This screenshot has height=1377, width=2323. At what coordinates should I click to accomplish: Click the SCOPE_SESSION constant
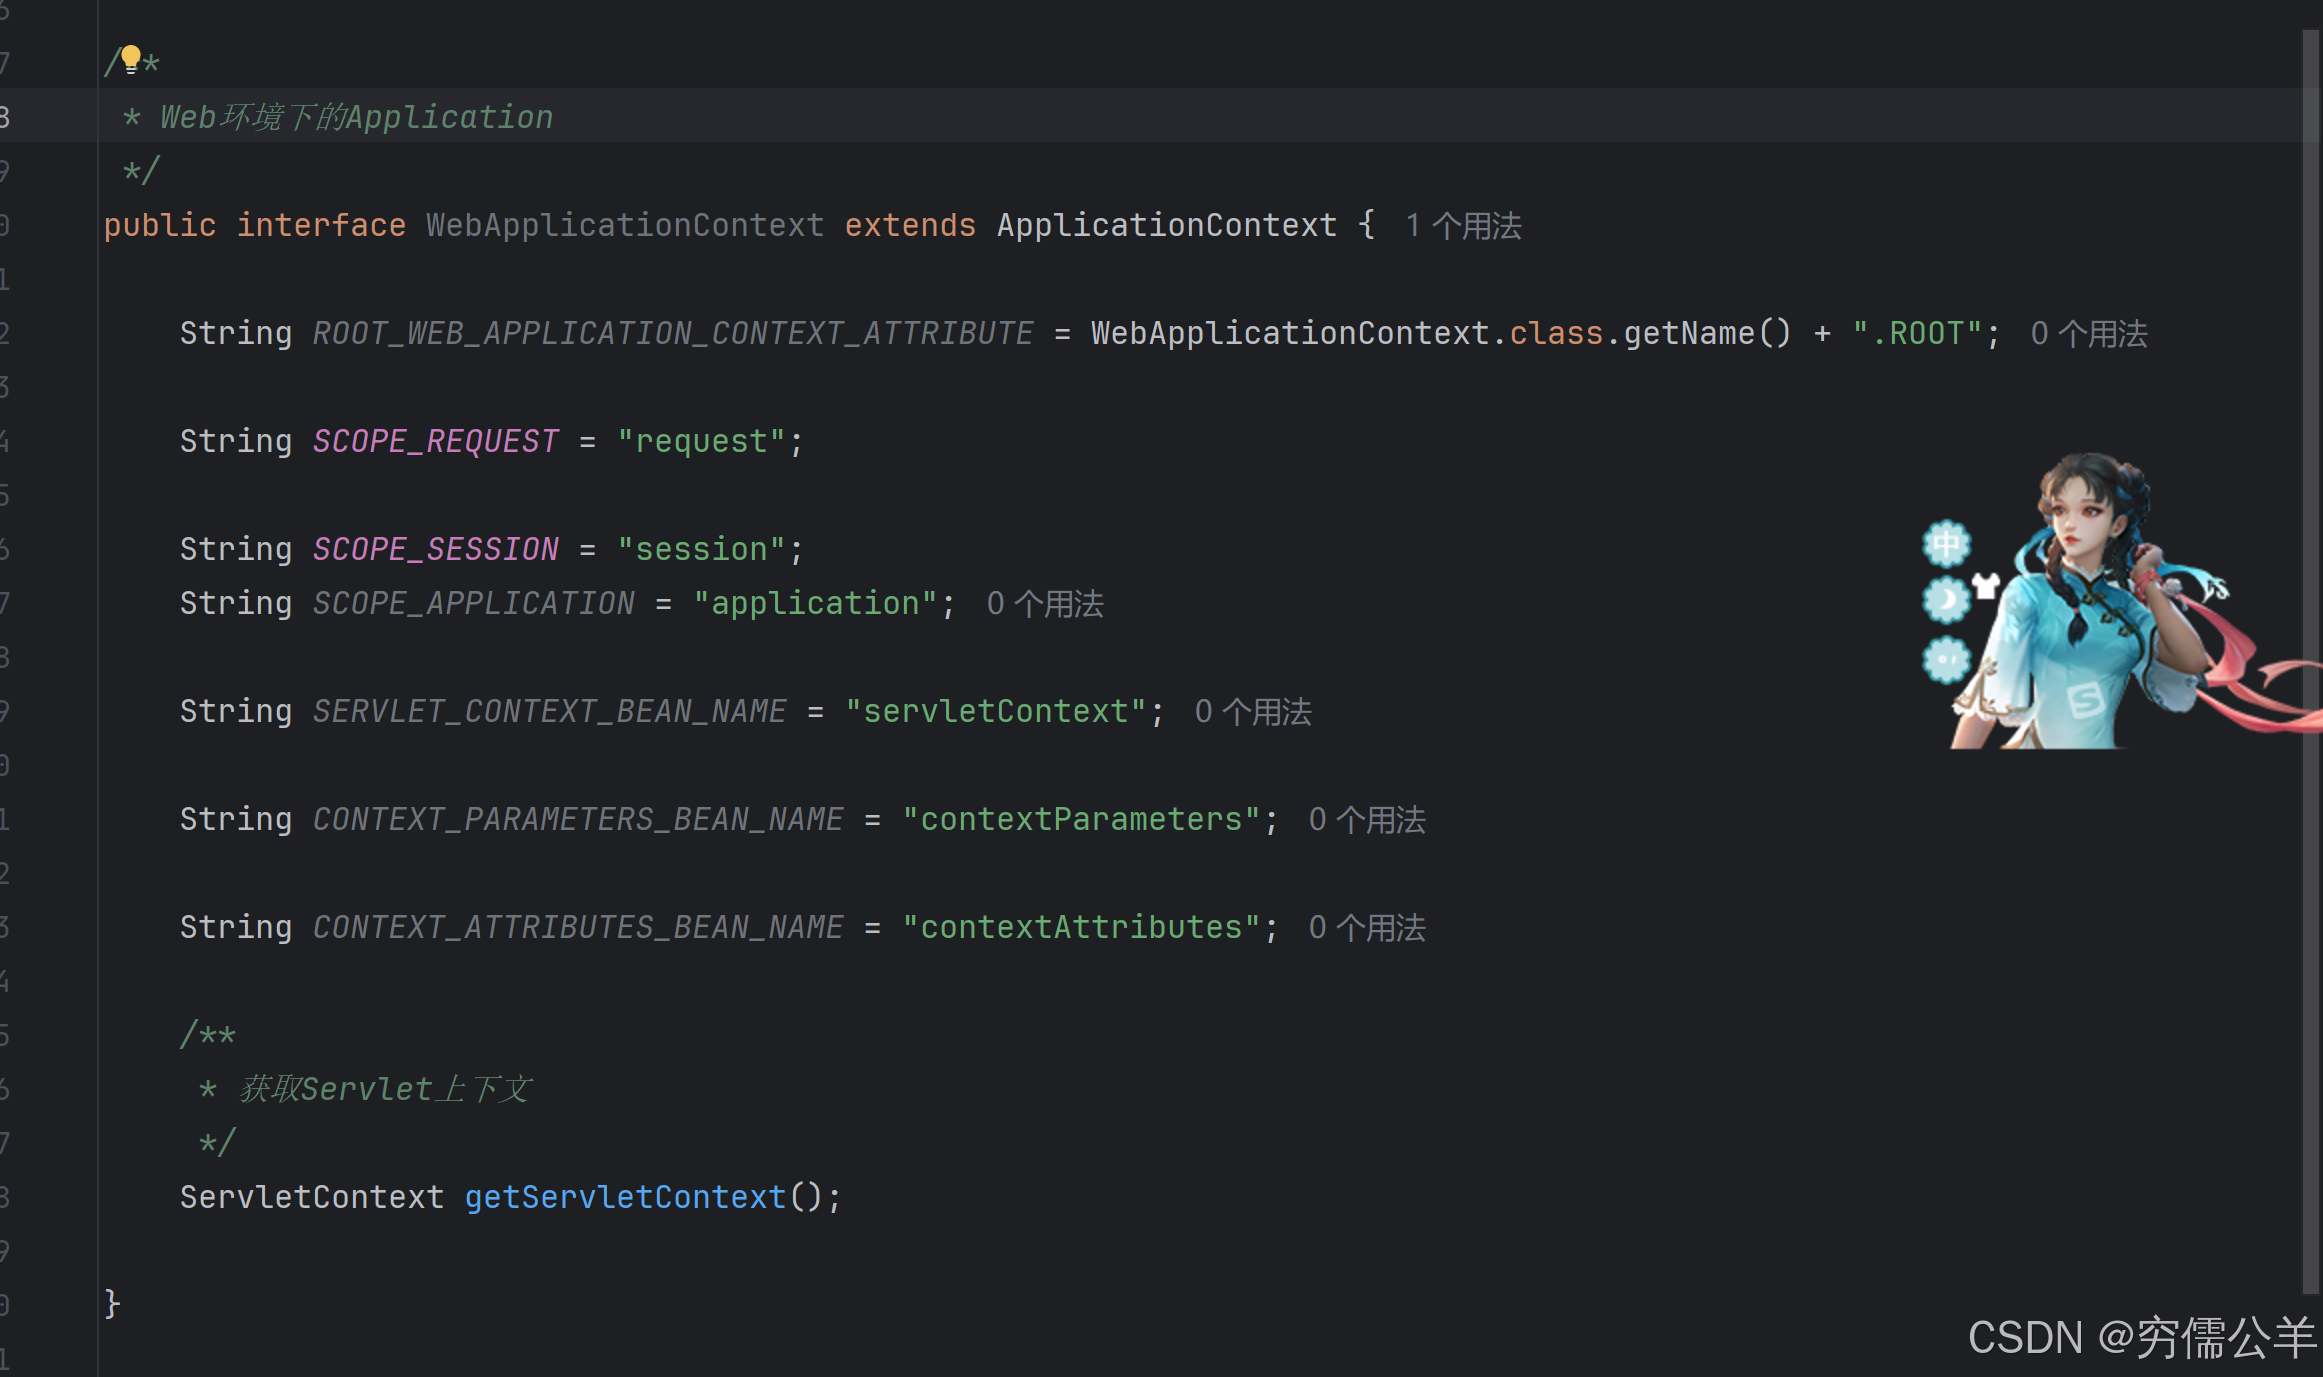coord(435,550)
